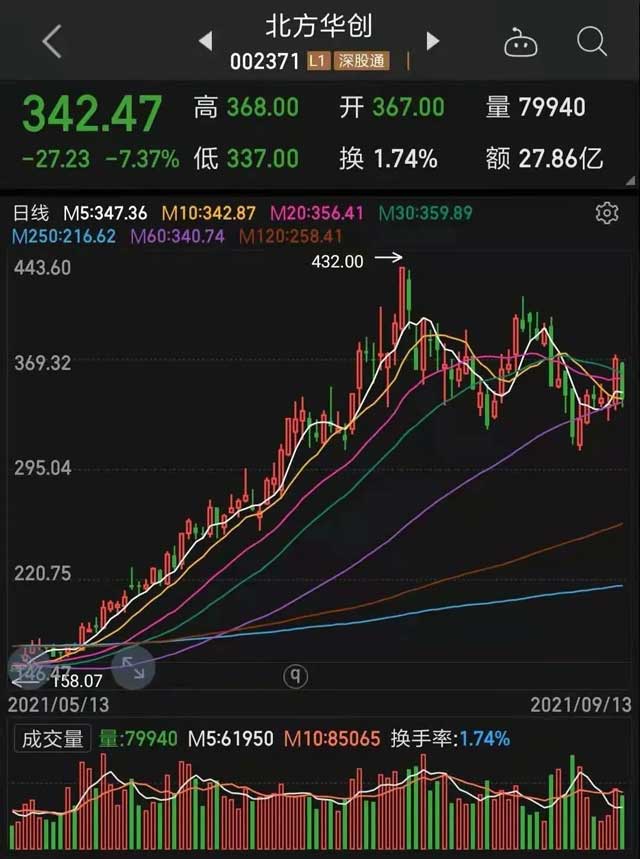The height and width of the screenshot is (859, 640).
Task: Tap the M20:356.41 moving average label
Action: click(x=317, y=213)
